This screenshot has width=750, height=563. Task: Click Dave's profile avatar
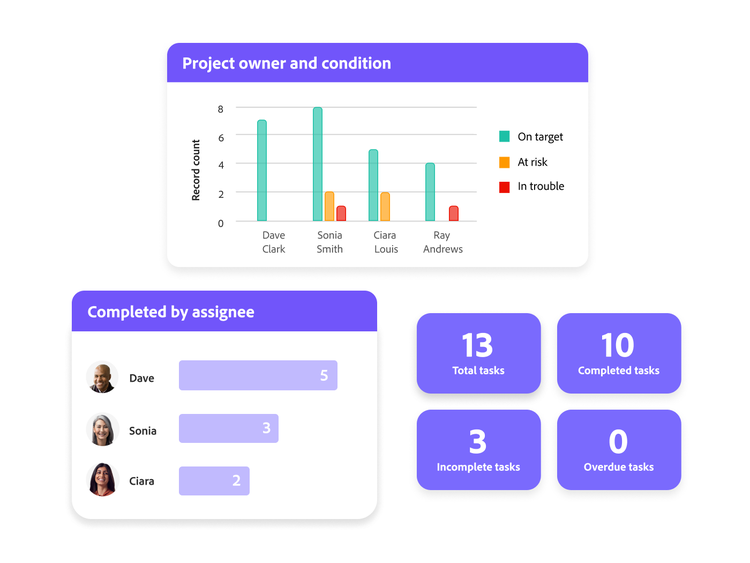pos(102,378)
